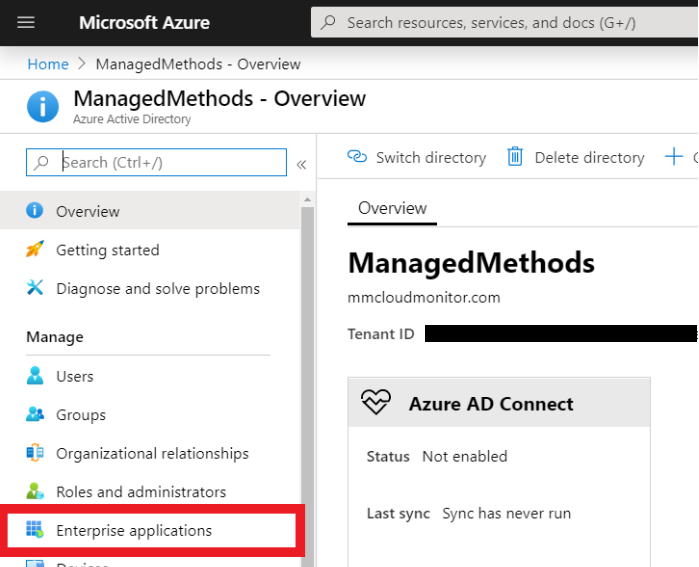The image size is (699, 567).
Task: Focus the sidebar Search (Ctrl+/) field
Action: (x=170, y=162)
